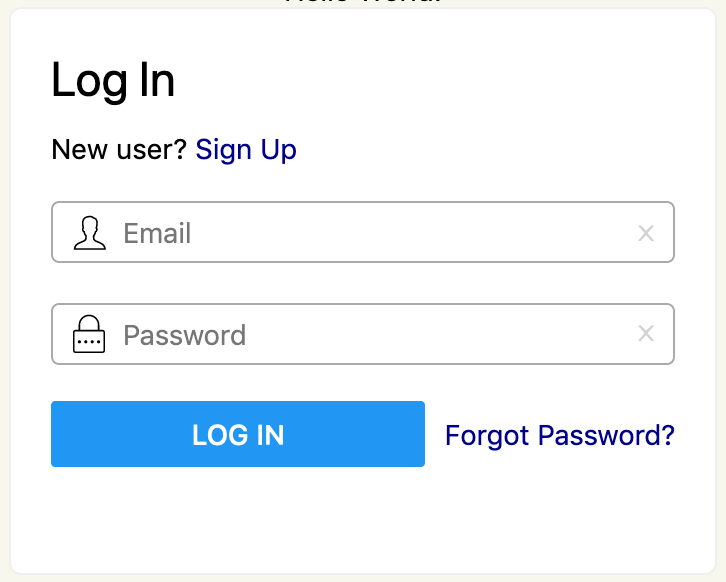Open the Sign Up link
The image size is (726, 582).
[246, 150]
